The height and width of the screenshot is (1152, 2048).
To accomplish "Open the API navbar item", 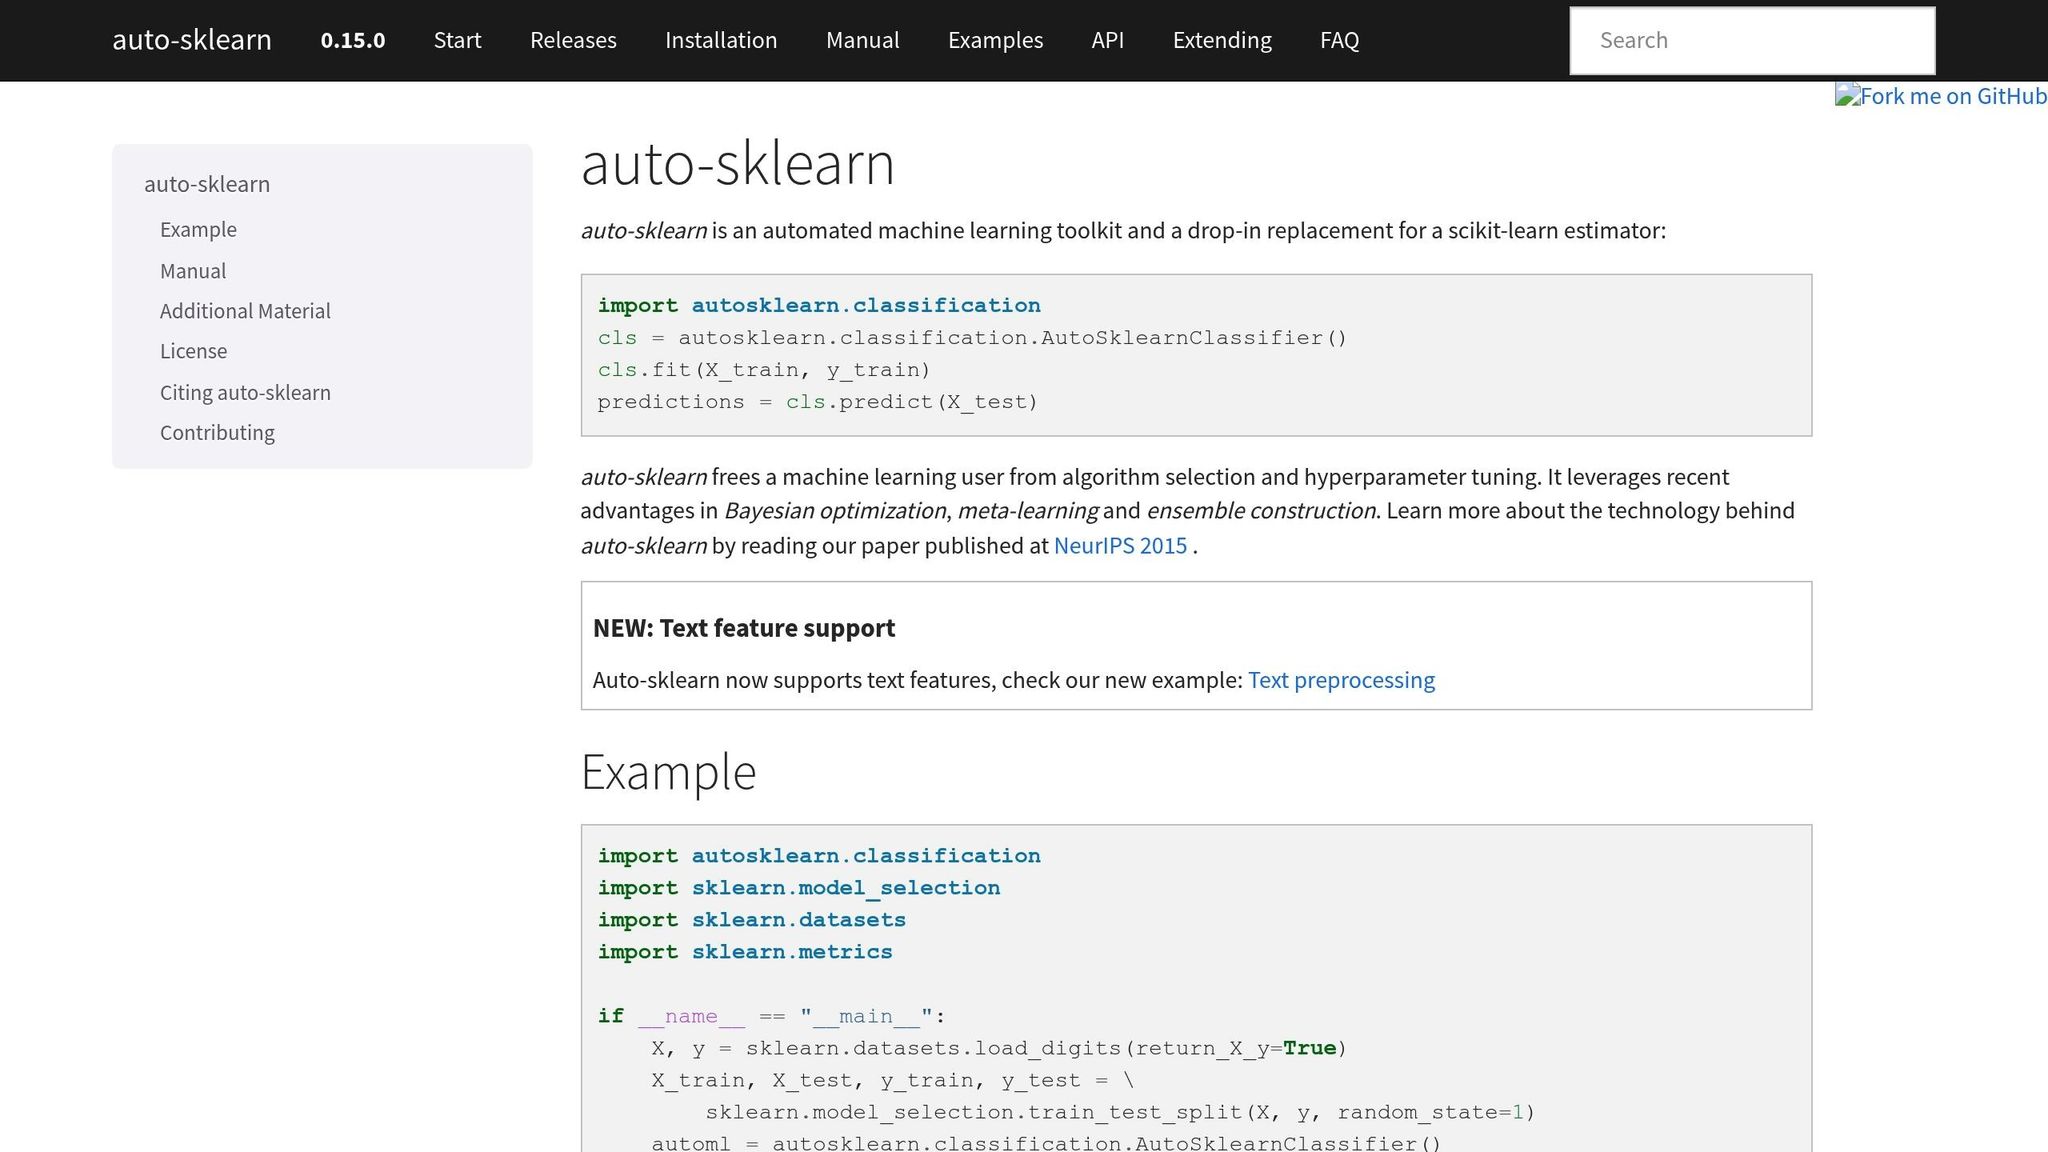I will click(1107, 40).
